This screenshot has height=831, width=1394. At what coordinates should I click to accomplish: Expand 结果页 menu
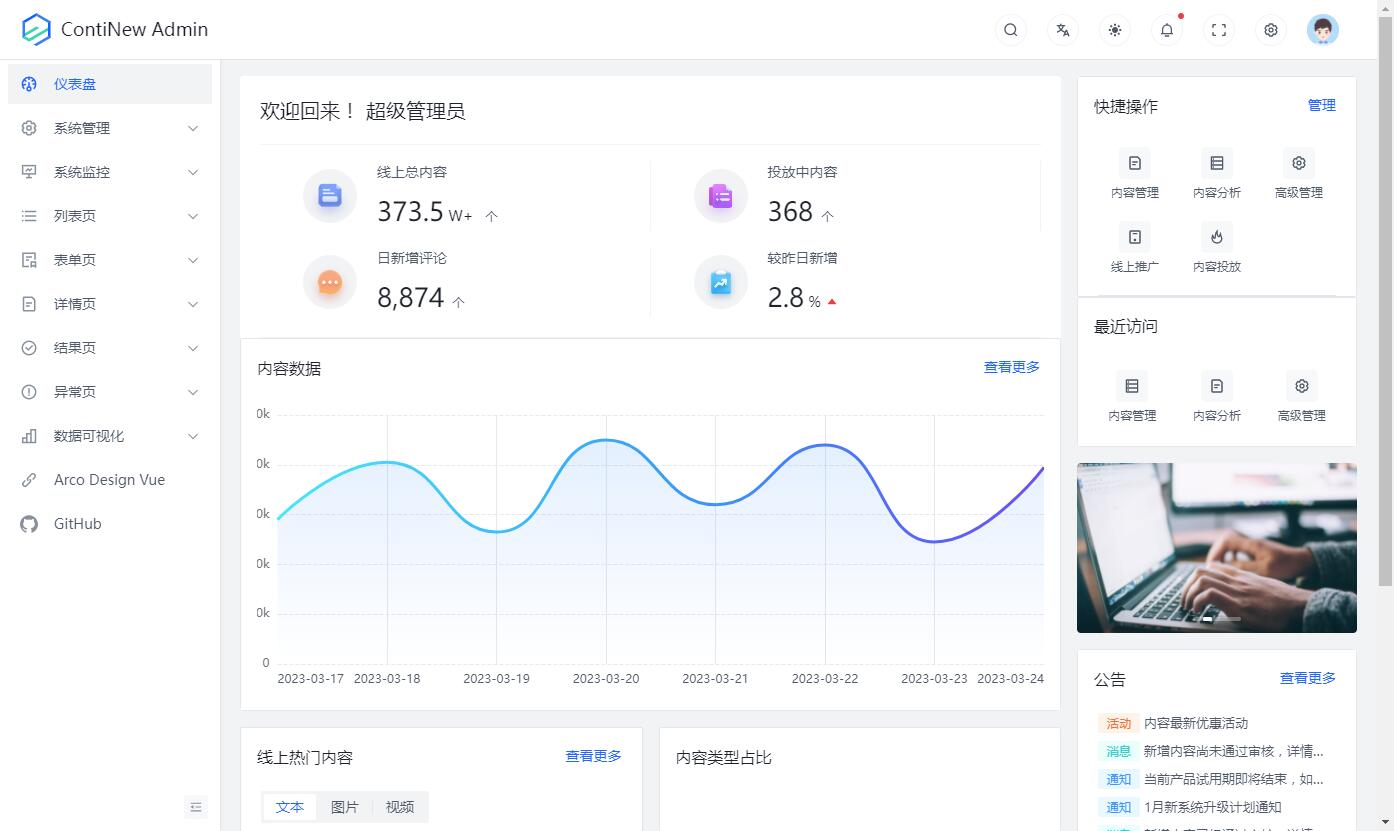tap(110, 348)
